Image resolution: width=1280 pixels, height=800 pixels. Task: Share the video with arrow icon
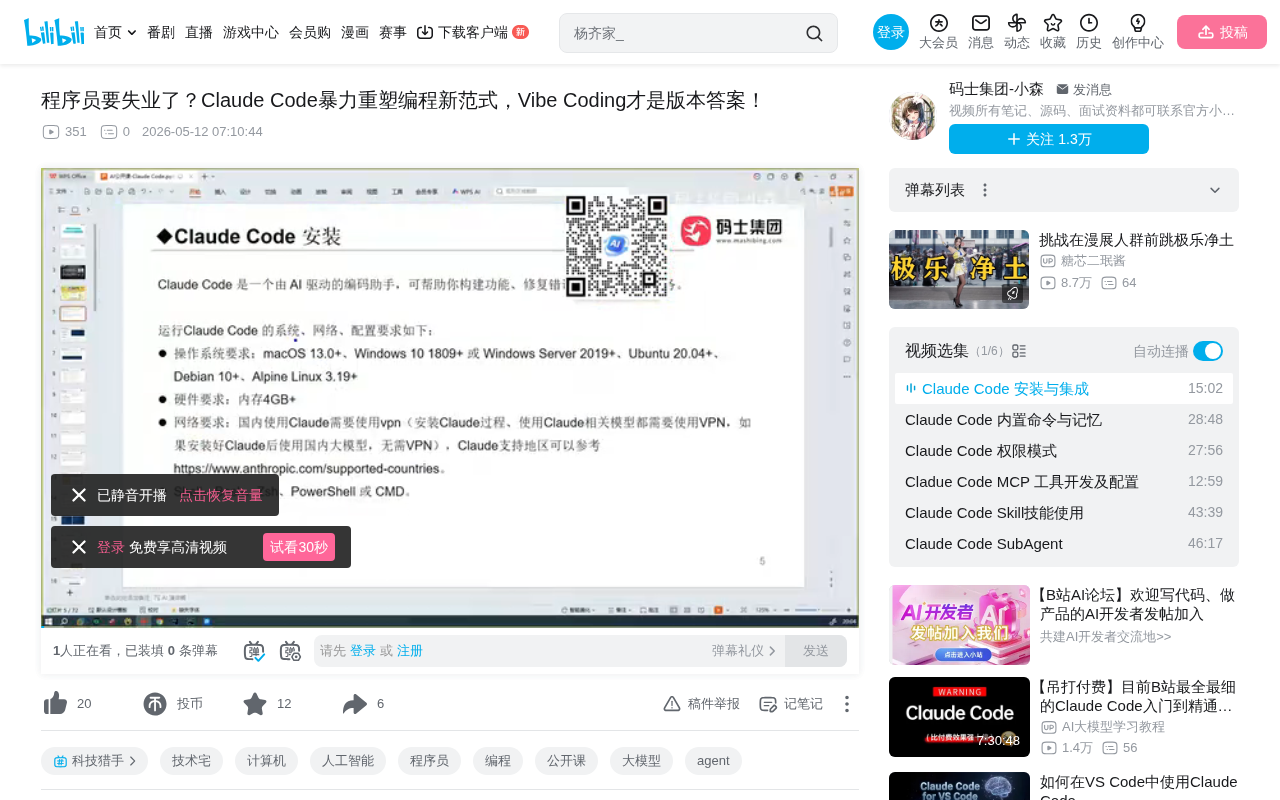pyautogui.click(x=355, y=704)
